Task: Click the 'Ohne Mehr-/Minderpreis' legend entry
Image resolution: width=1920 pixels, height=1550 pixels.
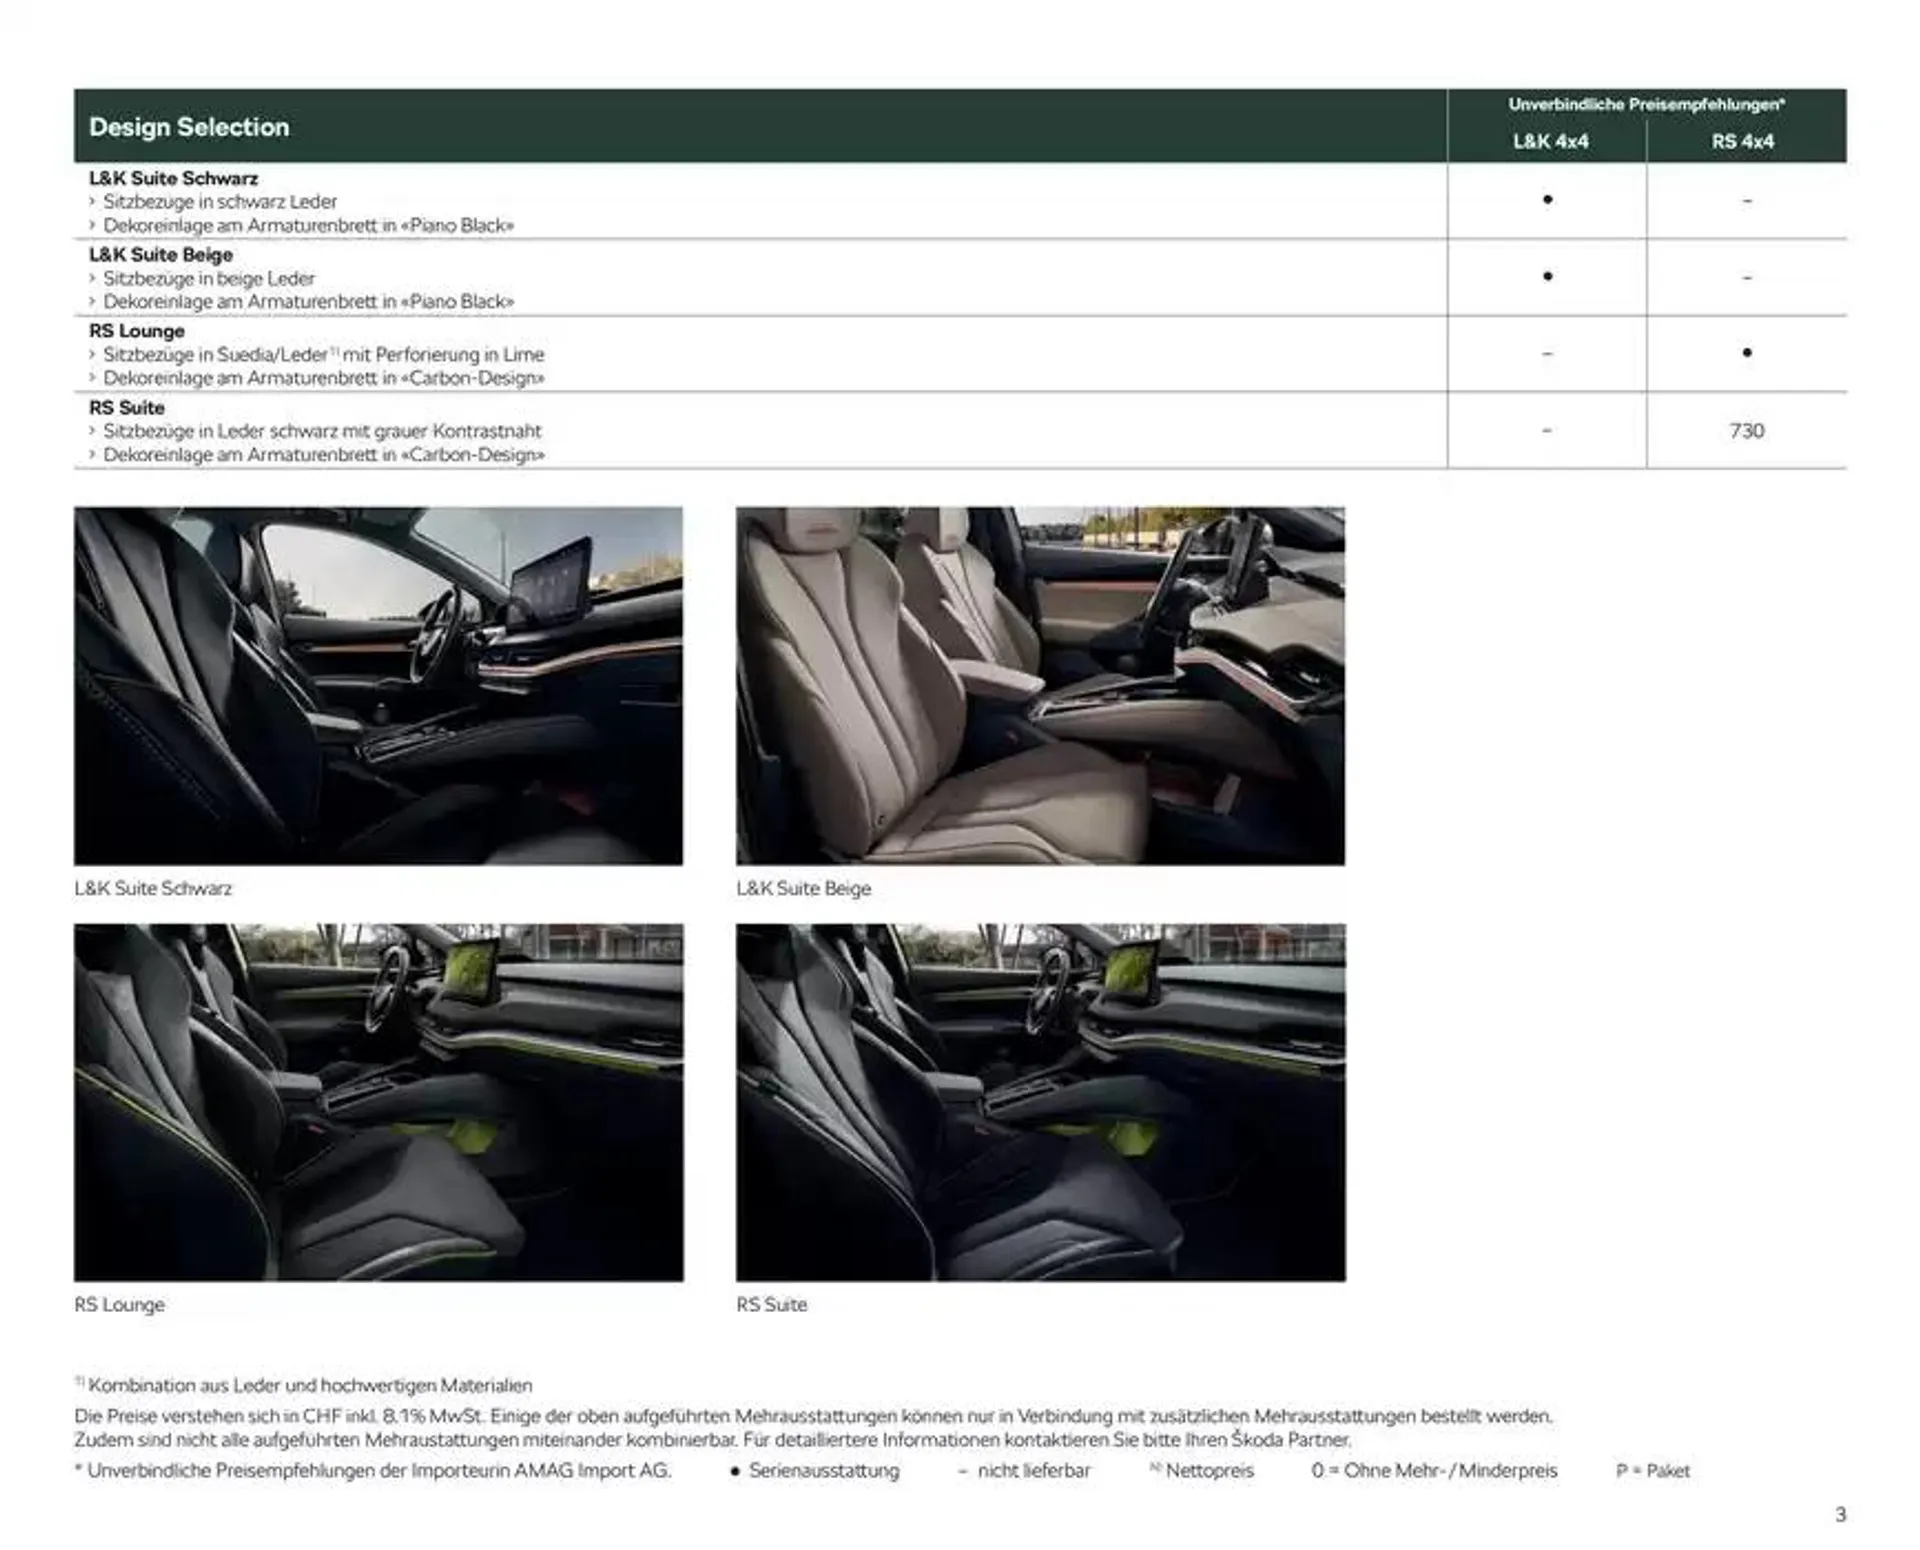Action: coord(1434,1471)
